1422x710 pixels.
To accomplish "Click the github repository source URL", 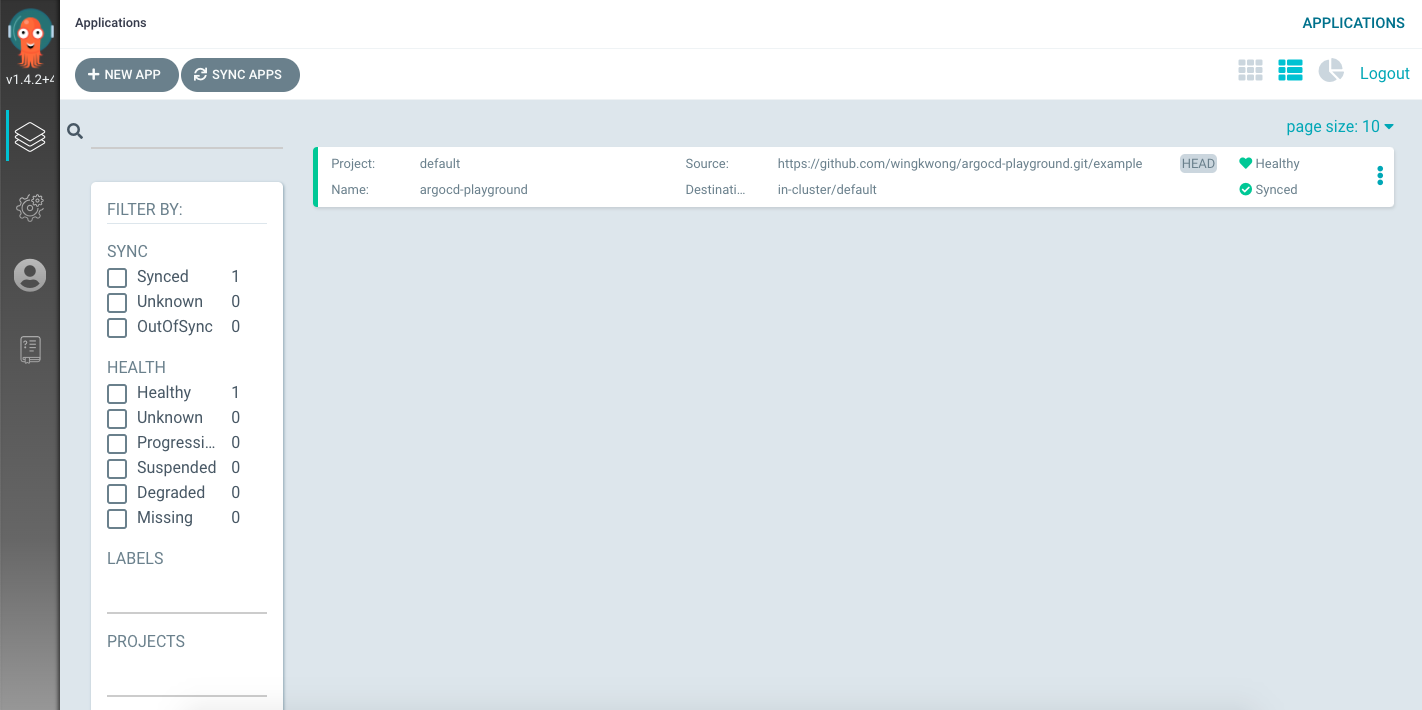I will coord(960,163).
